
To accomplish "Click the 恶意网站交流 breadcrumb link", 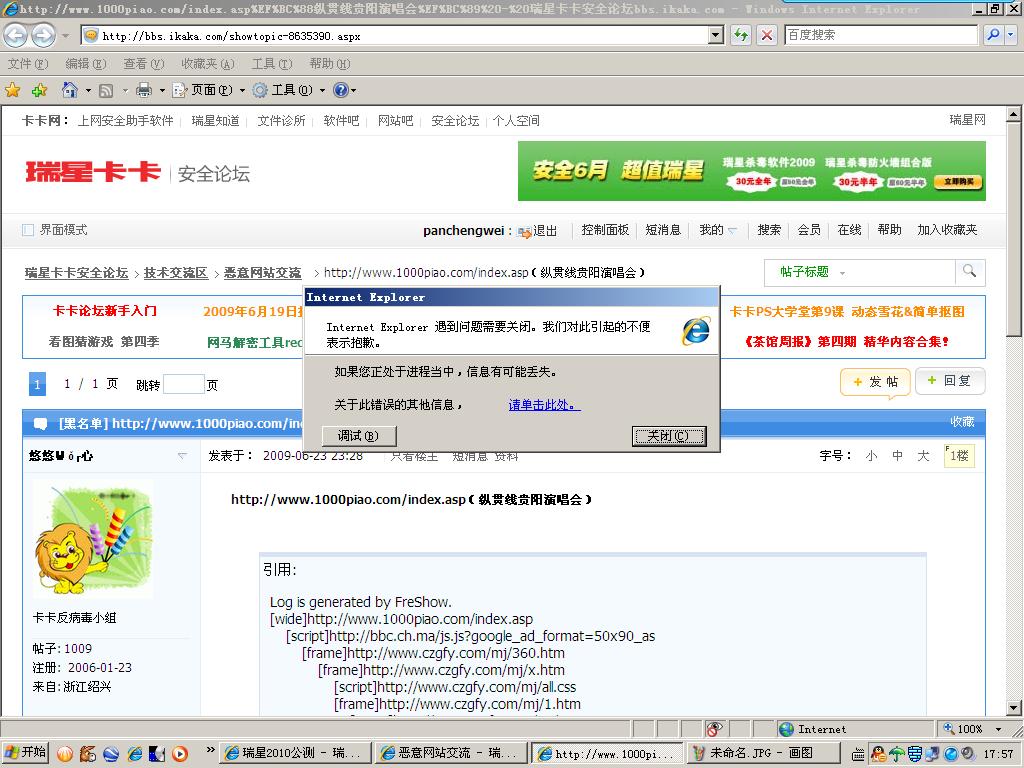I will click(263, 273).
